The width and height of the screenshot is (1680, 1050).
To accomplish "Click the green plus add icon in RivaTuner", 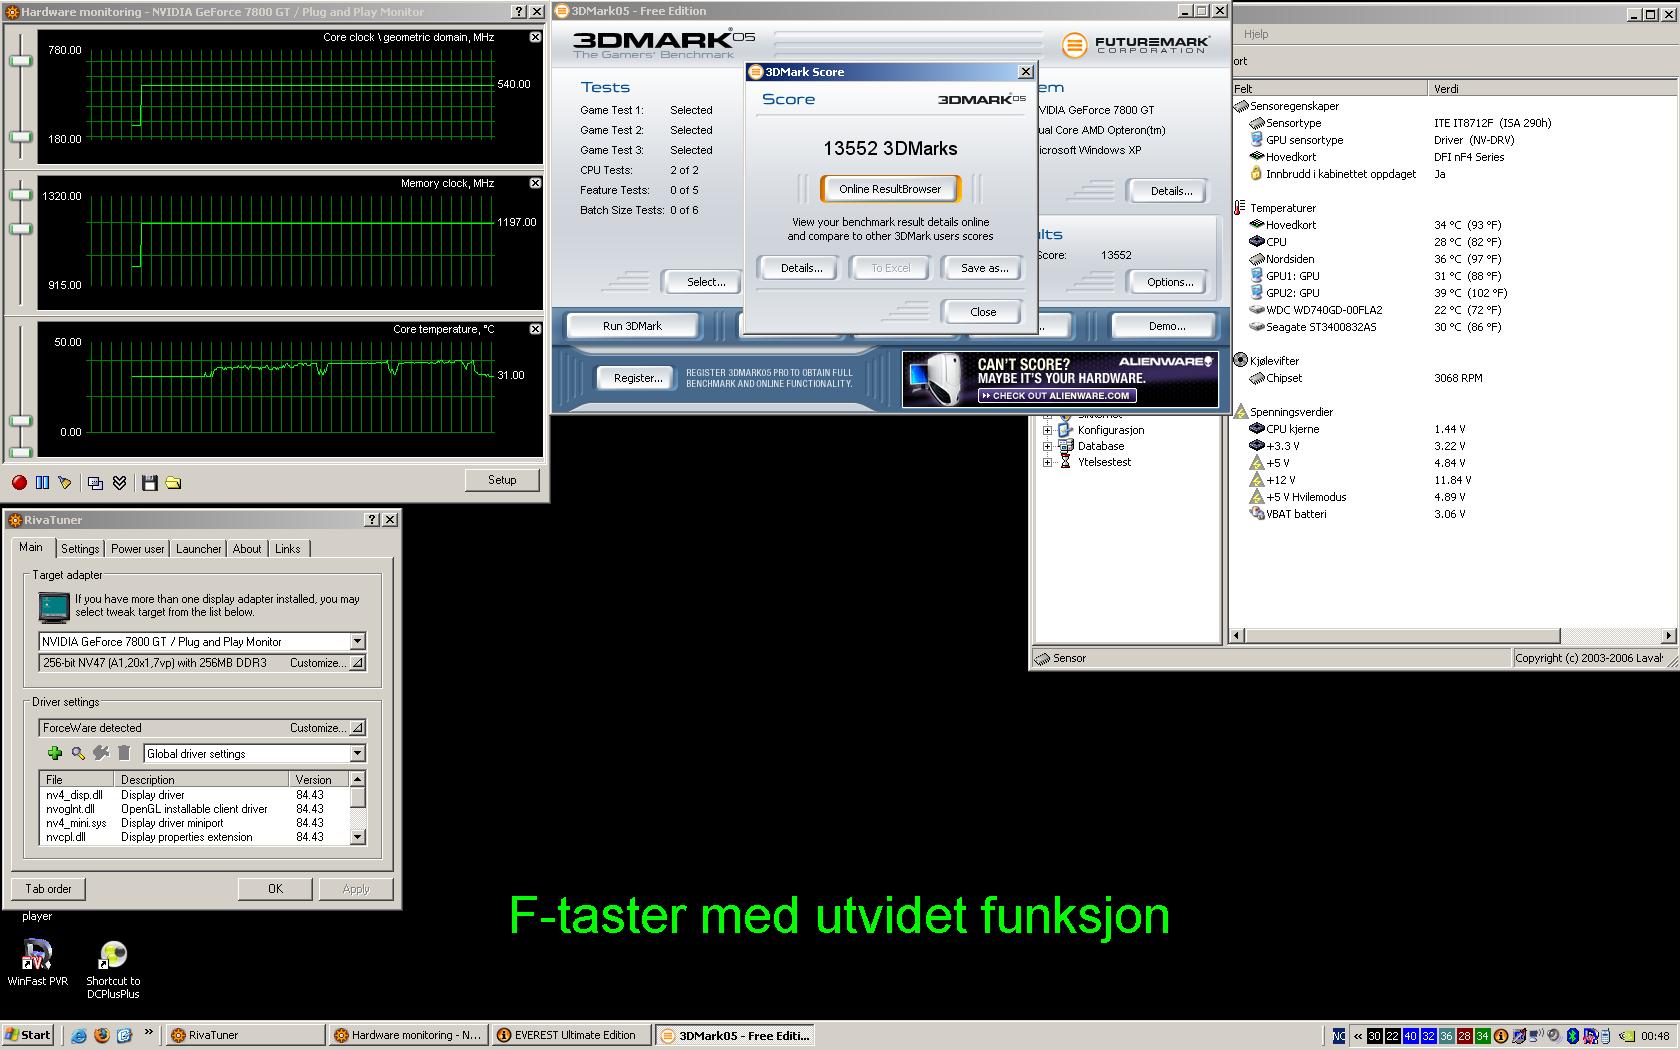I will pos(55,753).
